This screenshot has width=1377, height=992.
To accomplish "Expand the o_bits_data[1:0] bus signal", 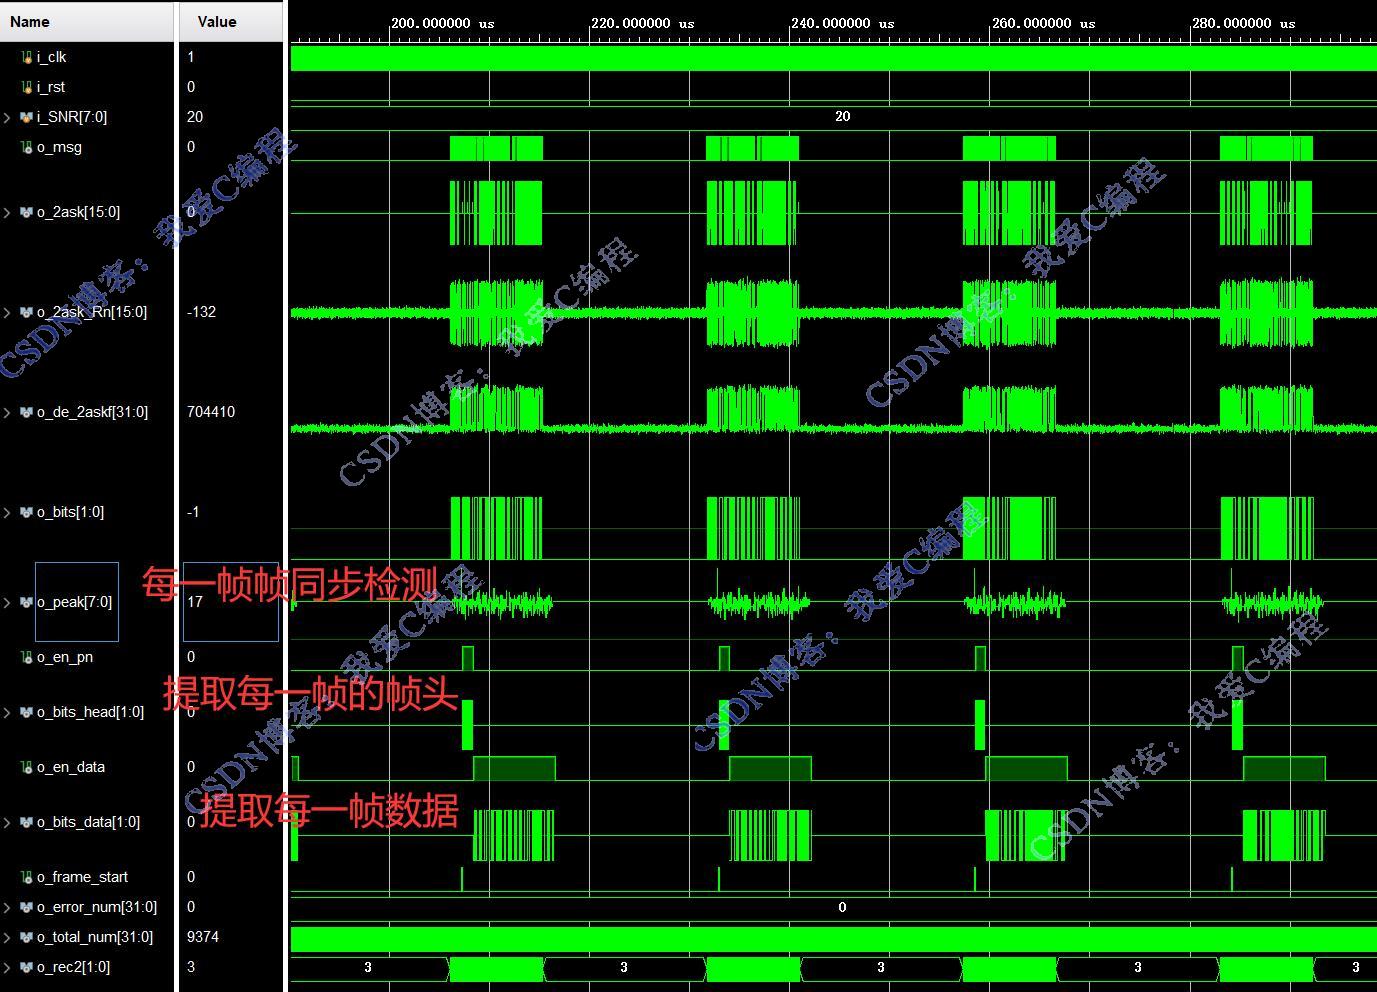I will 8,822.
